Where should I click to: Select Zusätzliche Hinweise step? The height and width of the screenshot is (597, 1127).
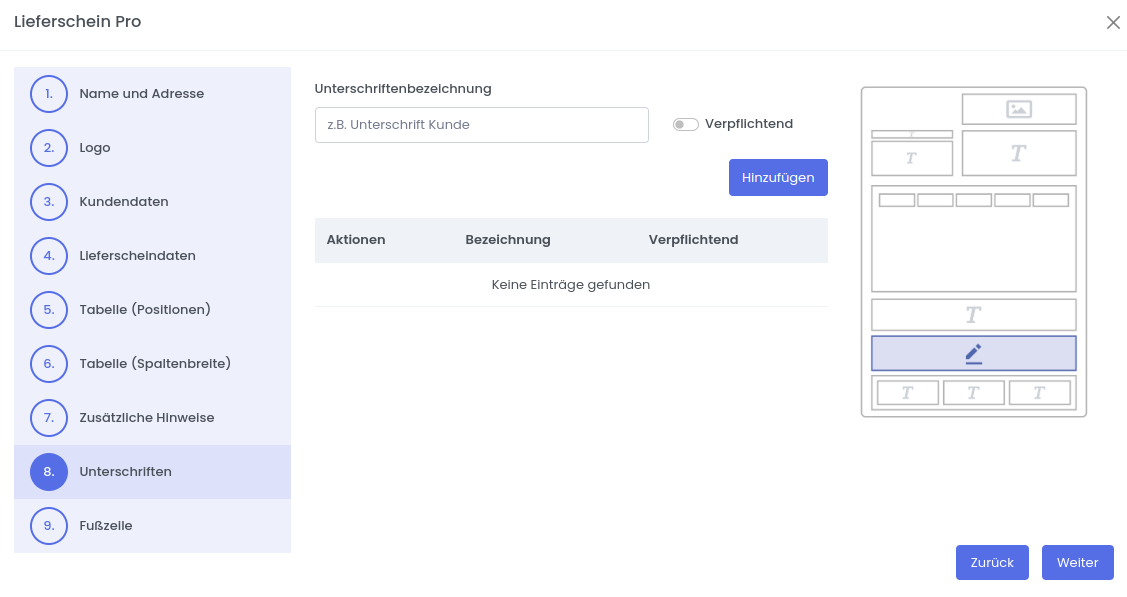[147, 418]
